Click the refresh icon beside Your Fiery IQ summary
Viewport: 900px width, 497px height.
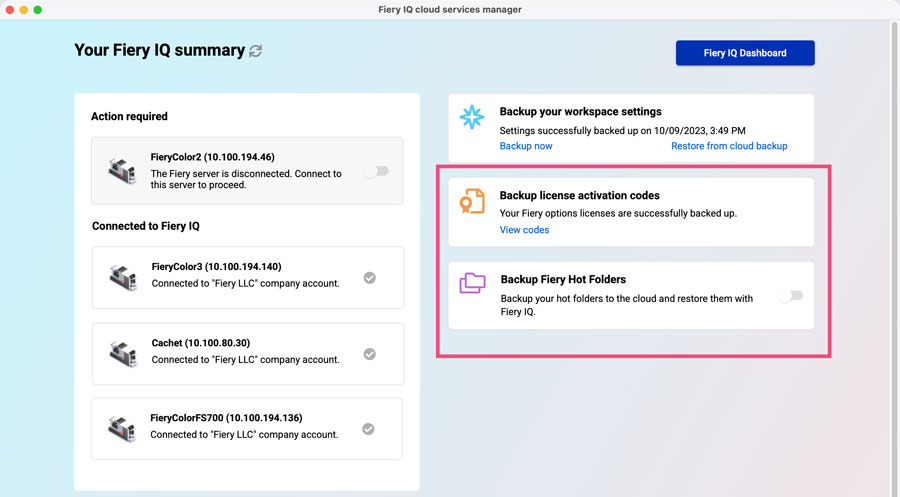pyautogui.click(x=256, y=51)
